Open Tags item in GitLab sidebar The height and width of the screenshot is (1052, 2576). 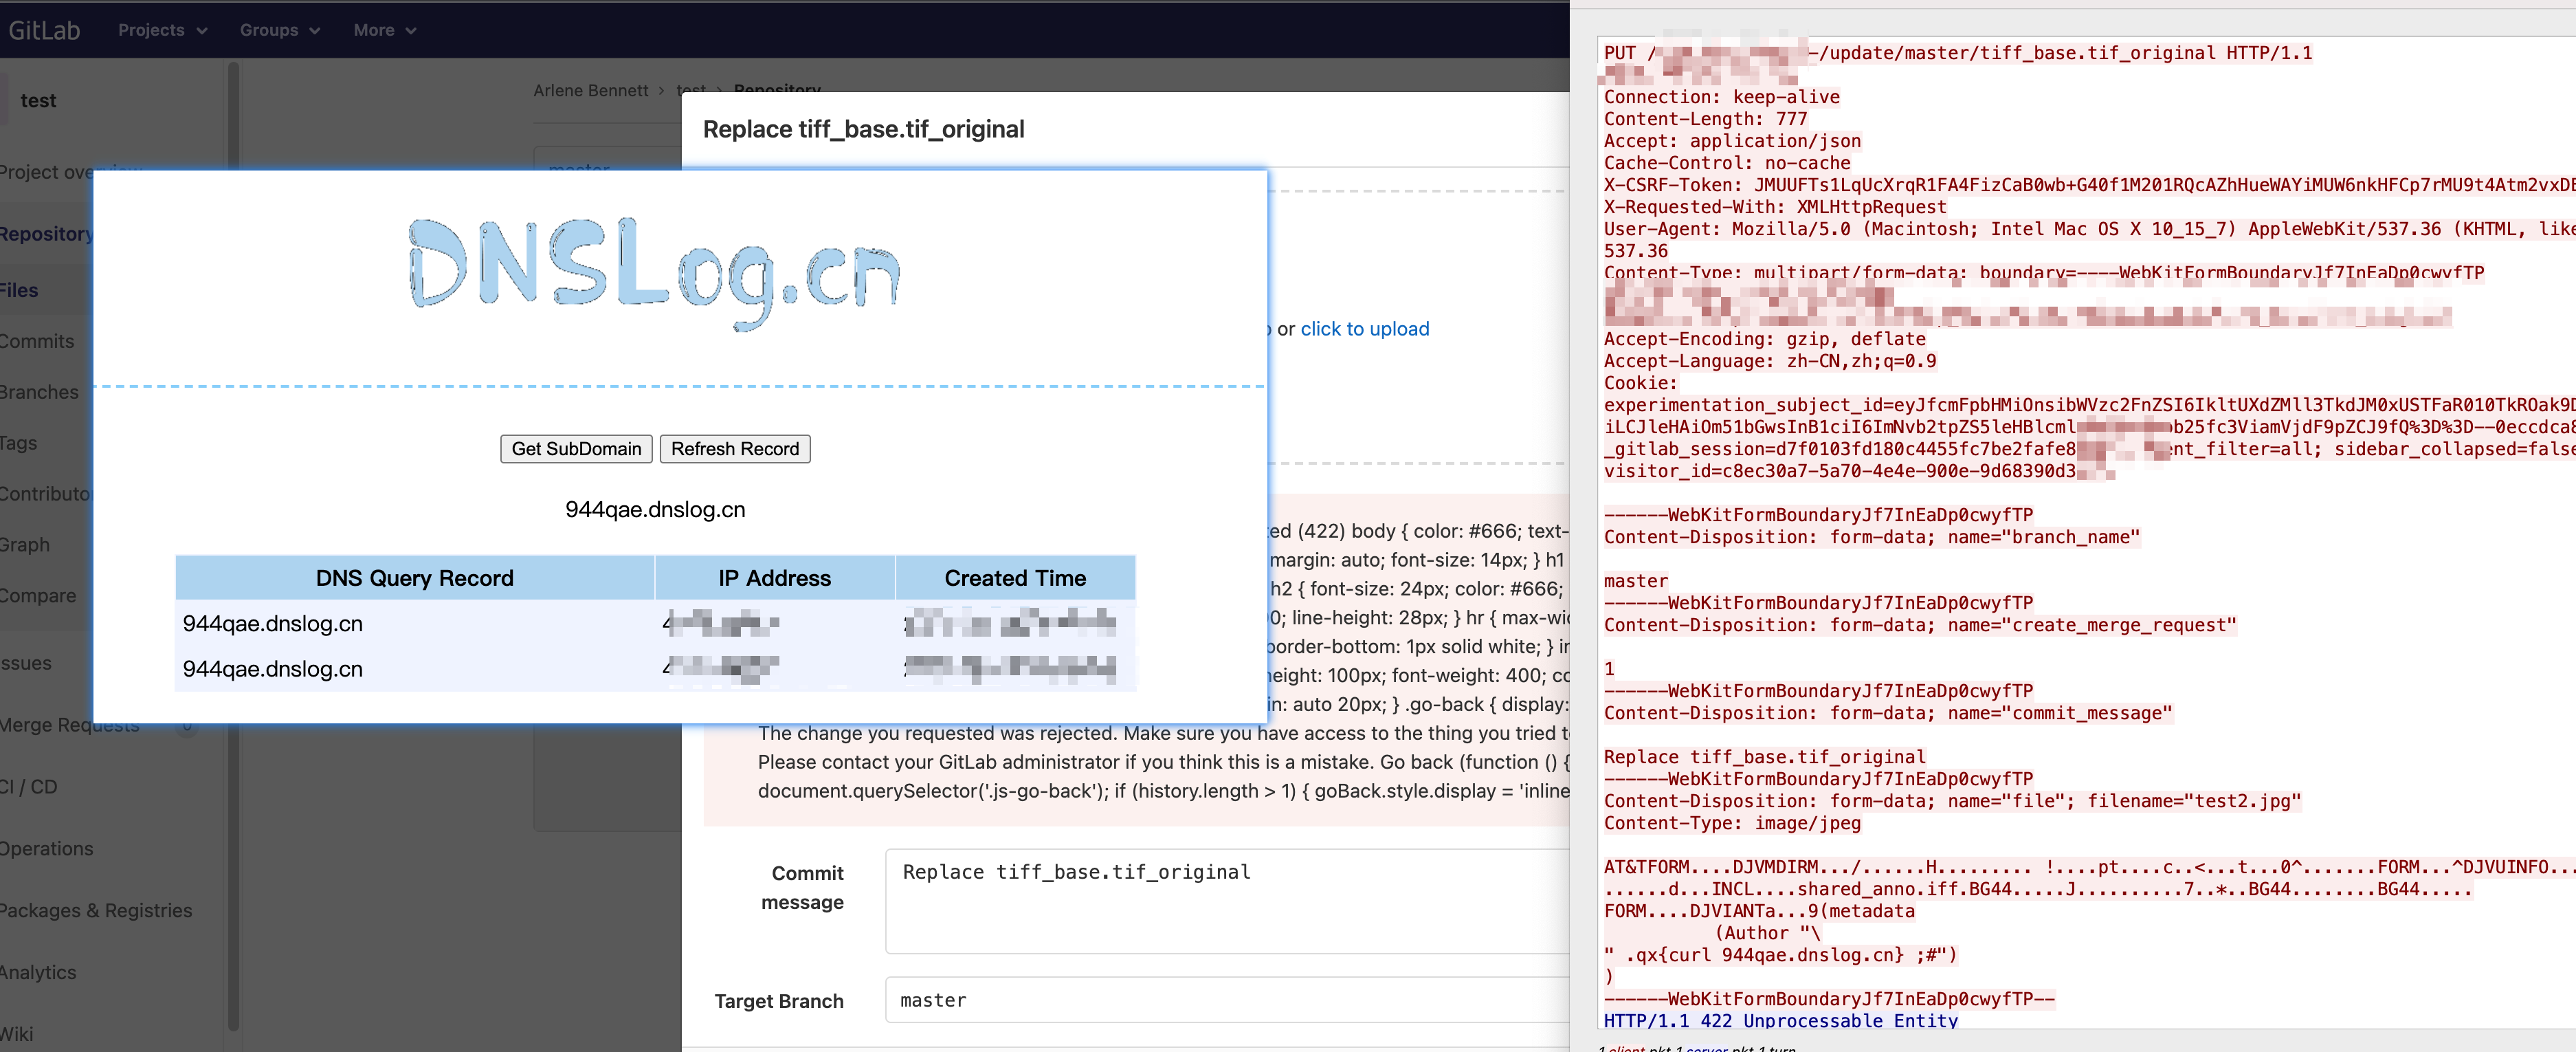pyautogui.click(x=19, y=442)
